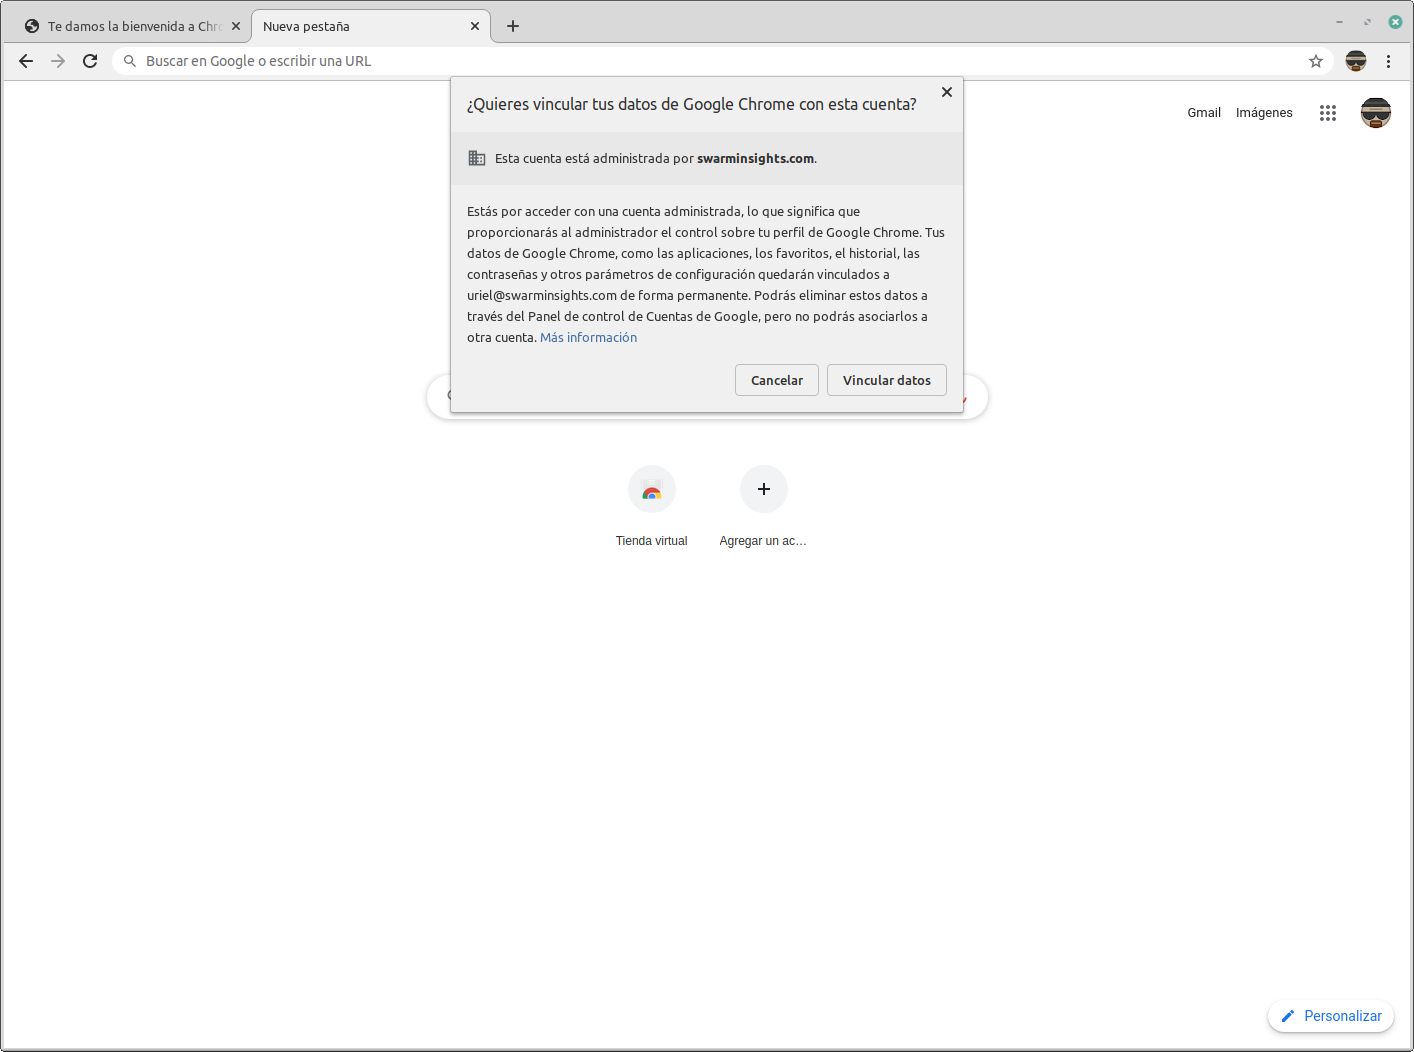Viewport: 1414px width, 1052px height.
Task: Open the Google account avatar on page
Action: tap(1376, 113)
